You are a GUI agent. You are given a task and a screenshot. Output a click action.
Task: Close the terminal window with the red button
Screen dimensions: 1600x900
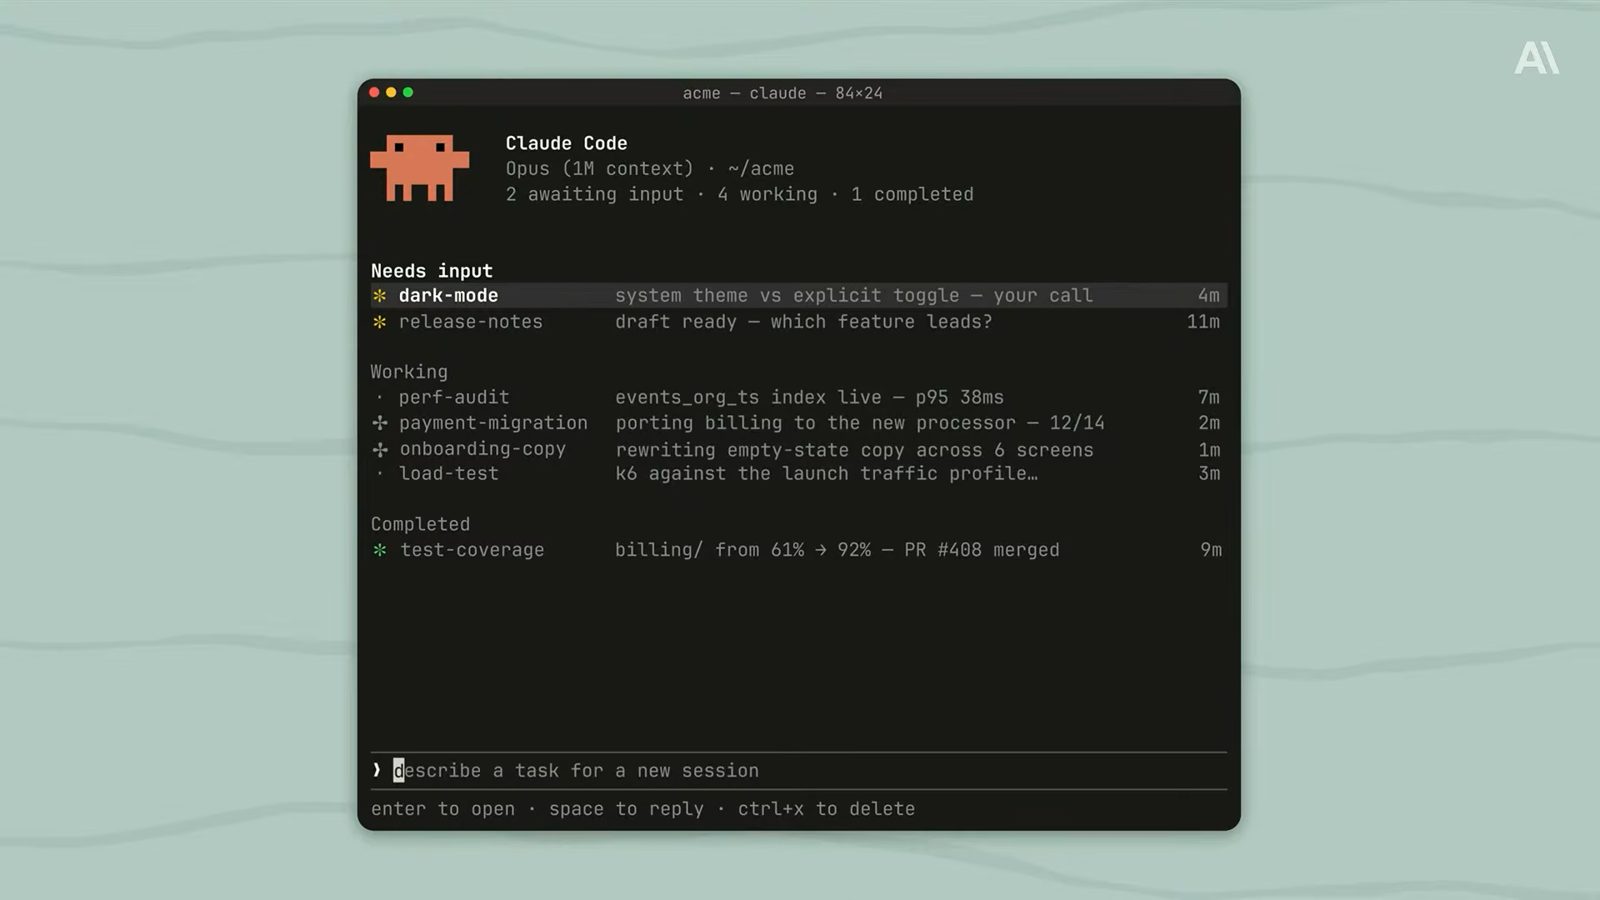(375, 93)
